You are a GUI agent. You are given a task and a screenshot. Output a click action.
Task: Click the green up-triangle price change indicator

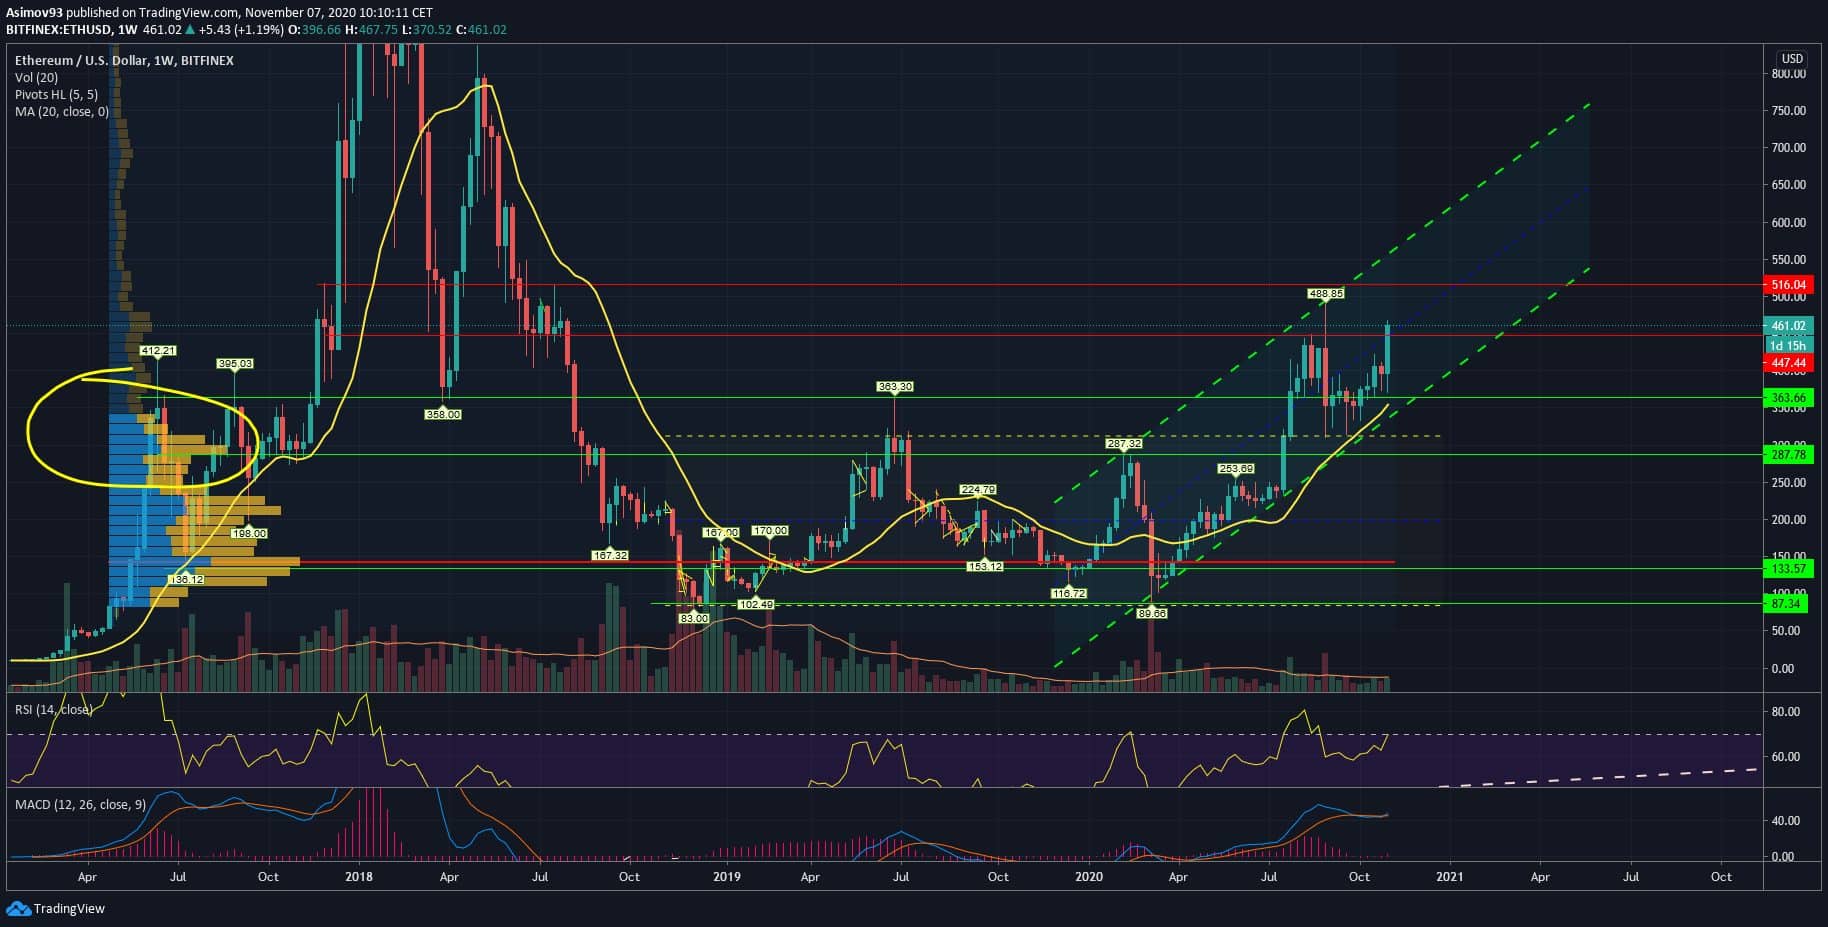coord(191,30)
